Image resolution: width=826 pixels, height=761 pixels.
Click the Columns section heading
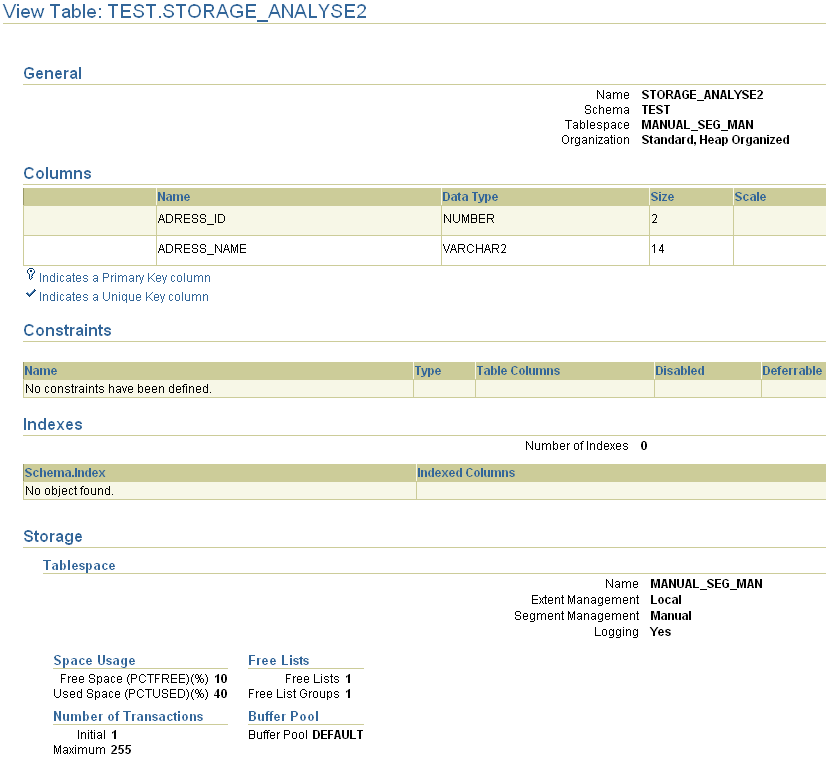tap(57, 173)
